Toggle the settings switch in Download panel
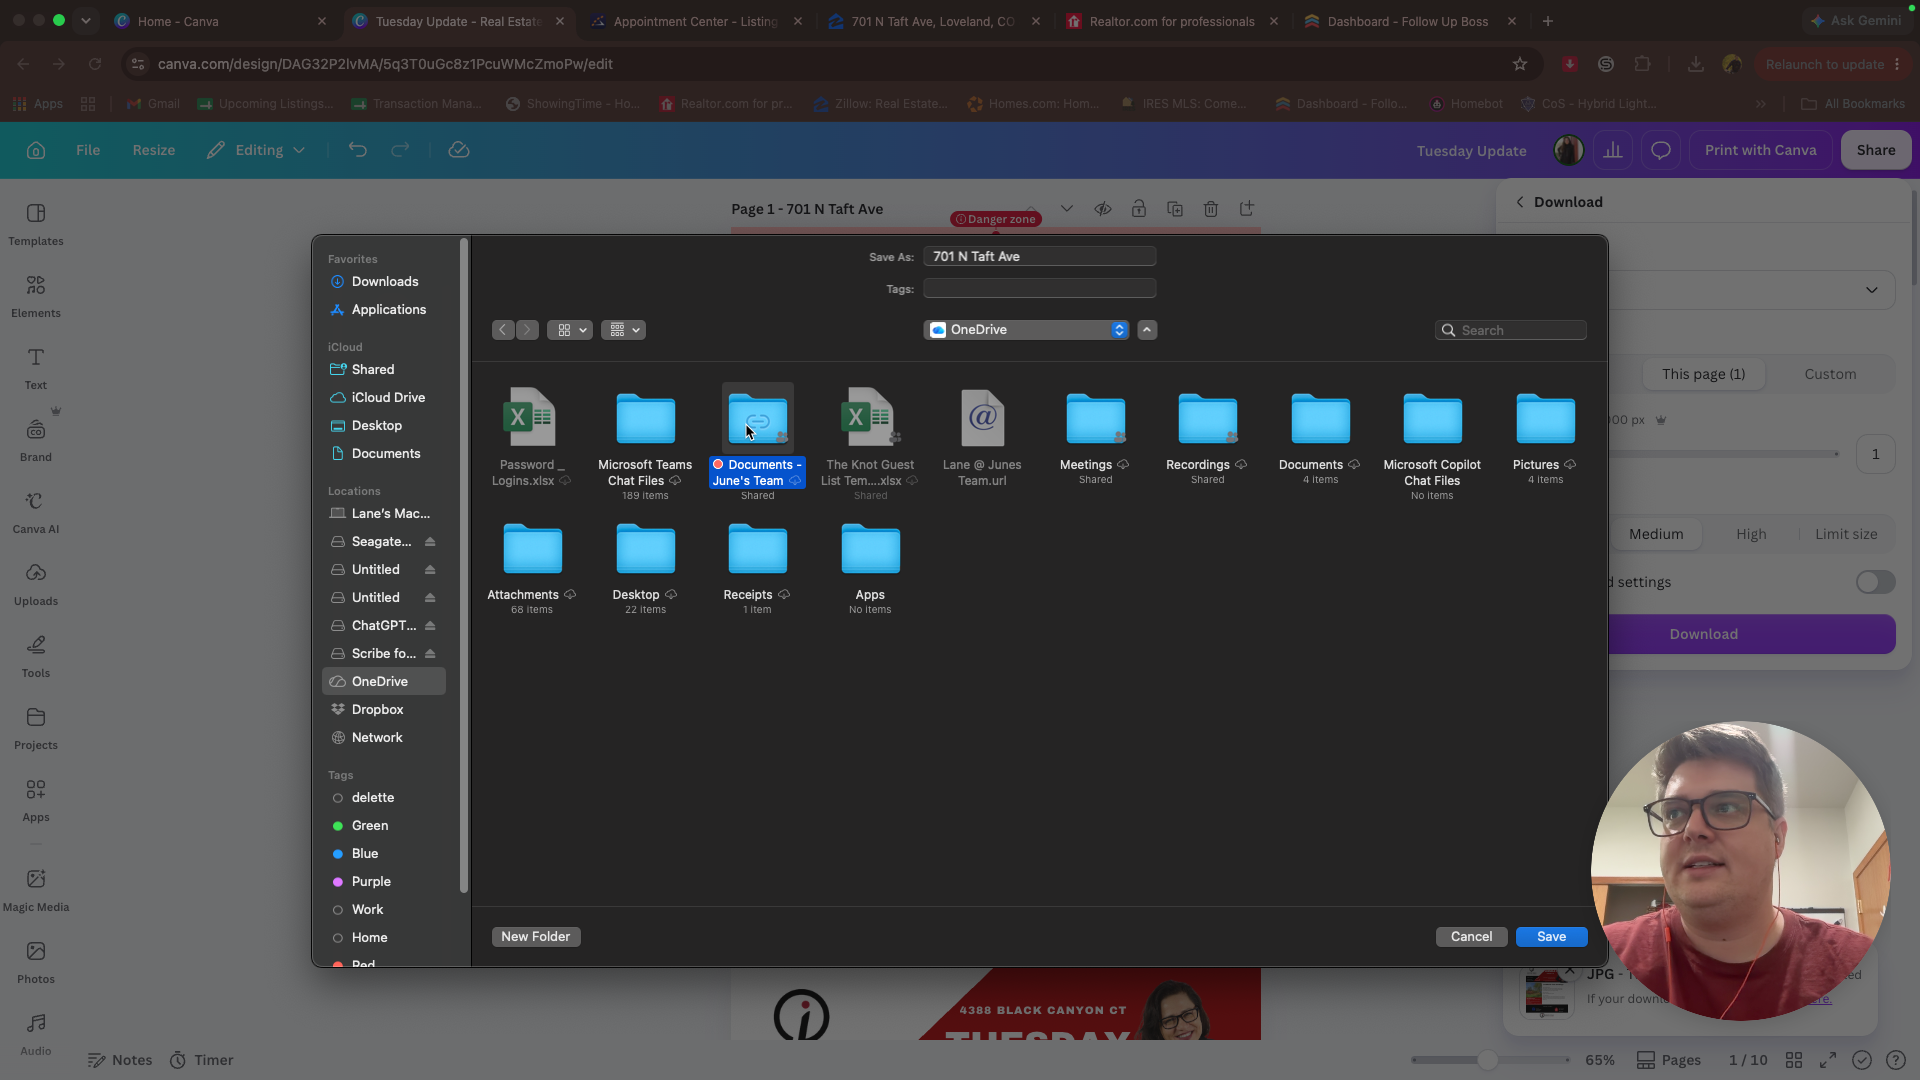Image resolution: width=1920 pixels, height=1080 pixels. click(1875, 582)
